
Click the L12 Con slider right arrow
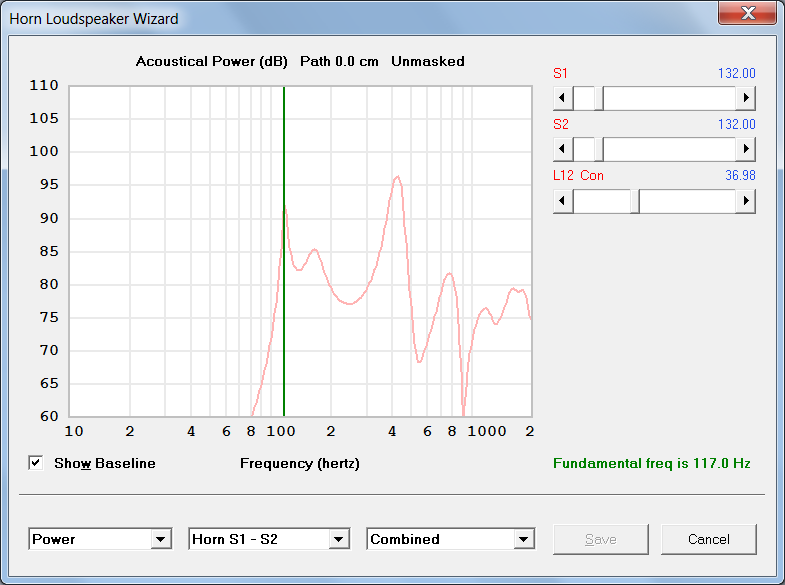(x=745, y=201)
